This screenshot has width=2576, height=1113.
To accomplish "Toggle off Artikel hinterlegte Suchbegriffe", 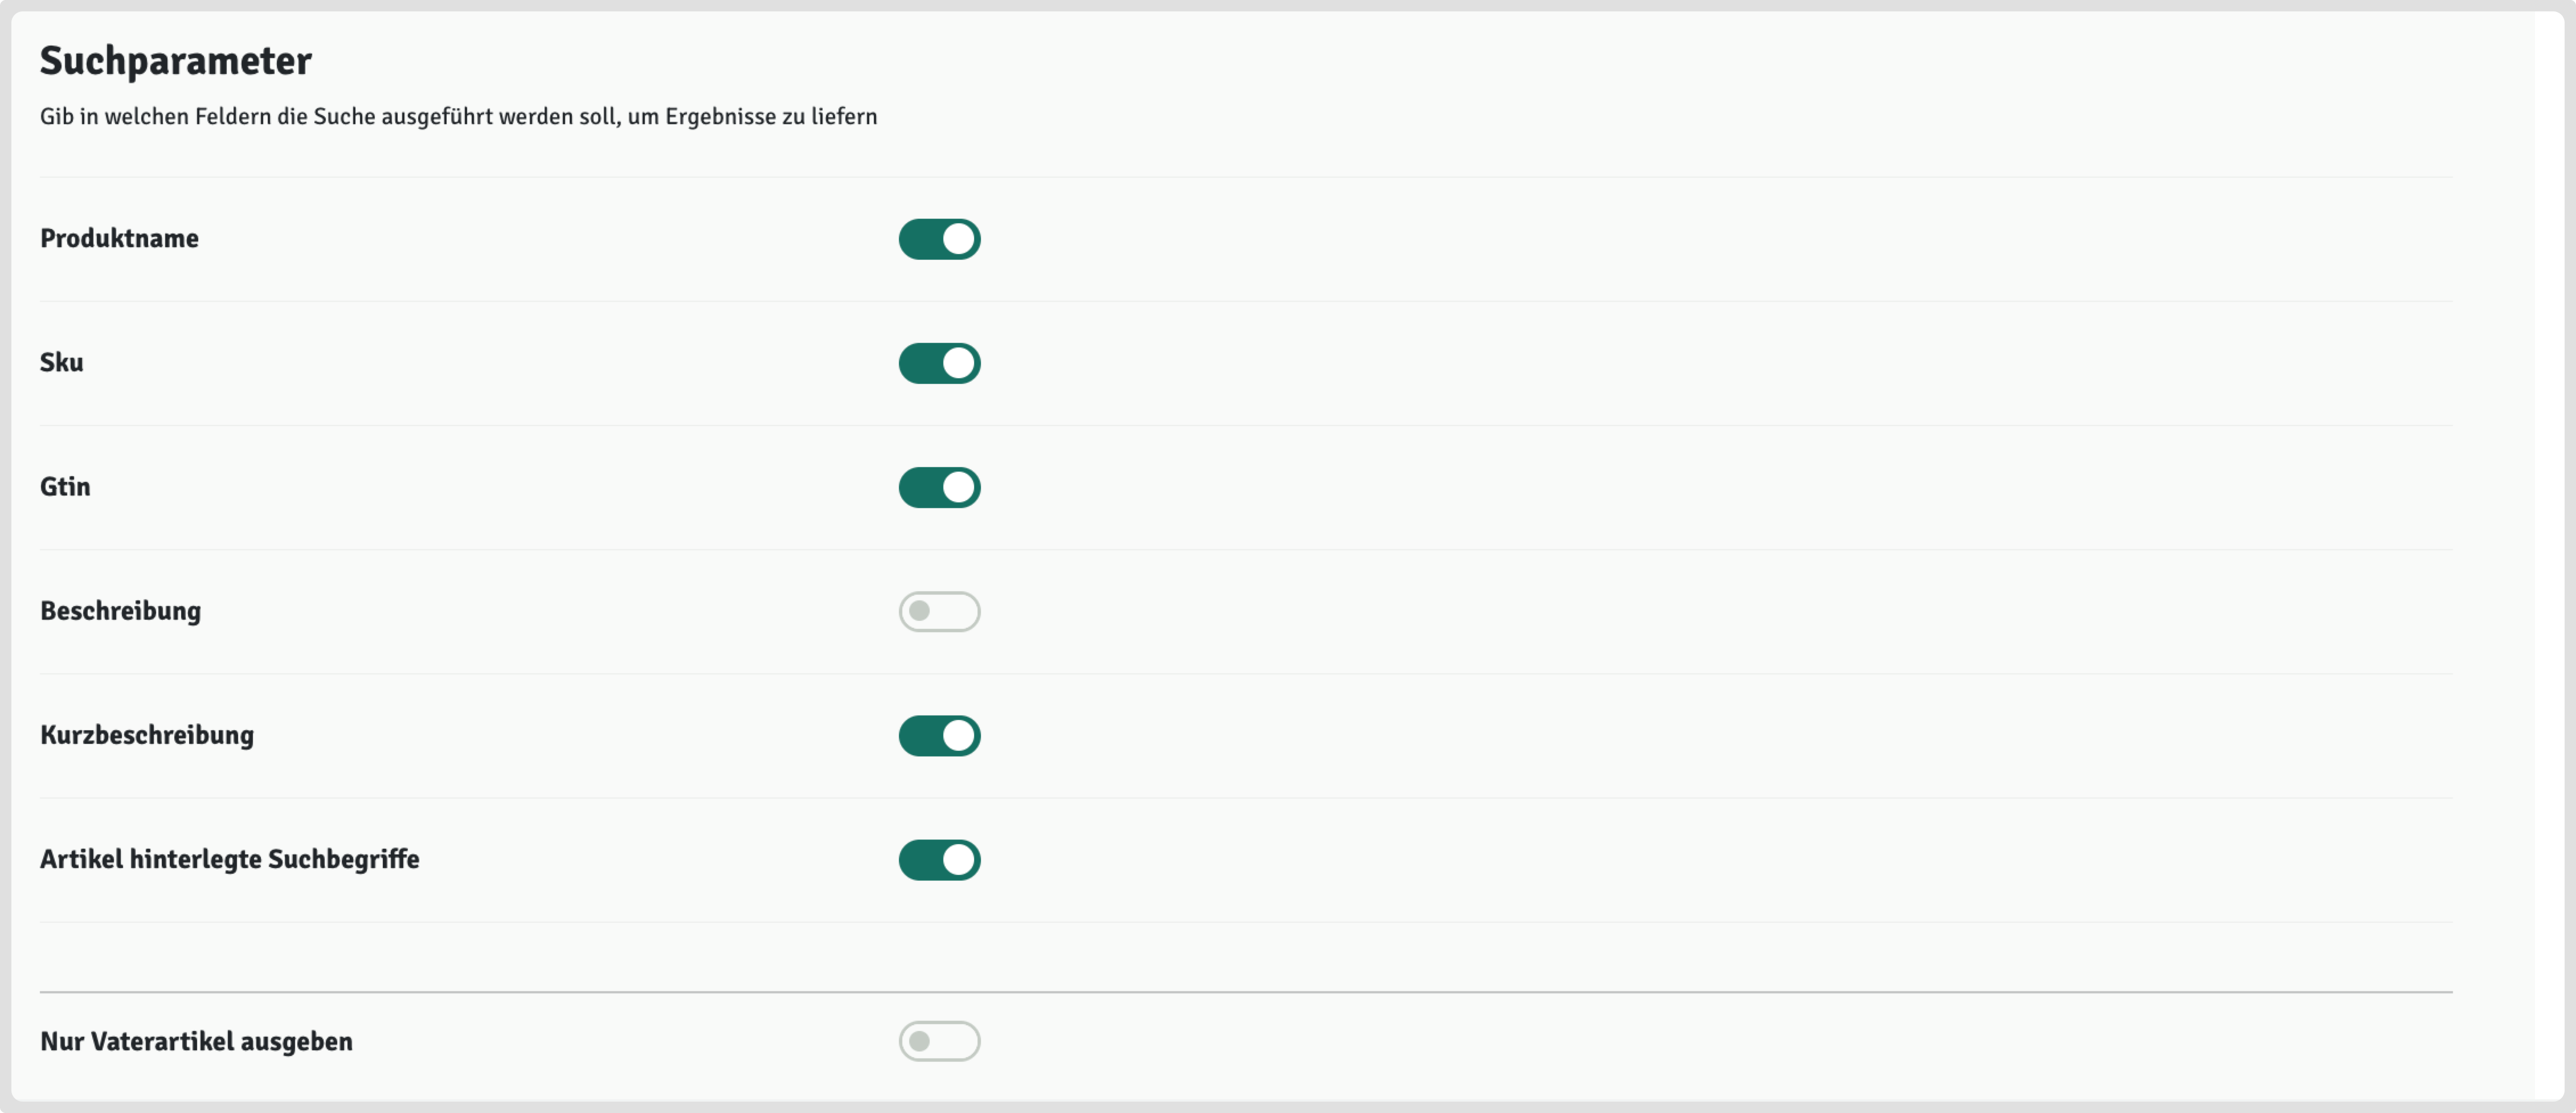I will 939,859.
